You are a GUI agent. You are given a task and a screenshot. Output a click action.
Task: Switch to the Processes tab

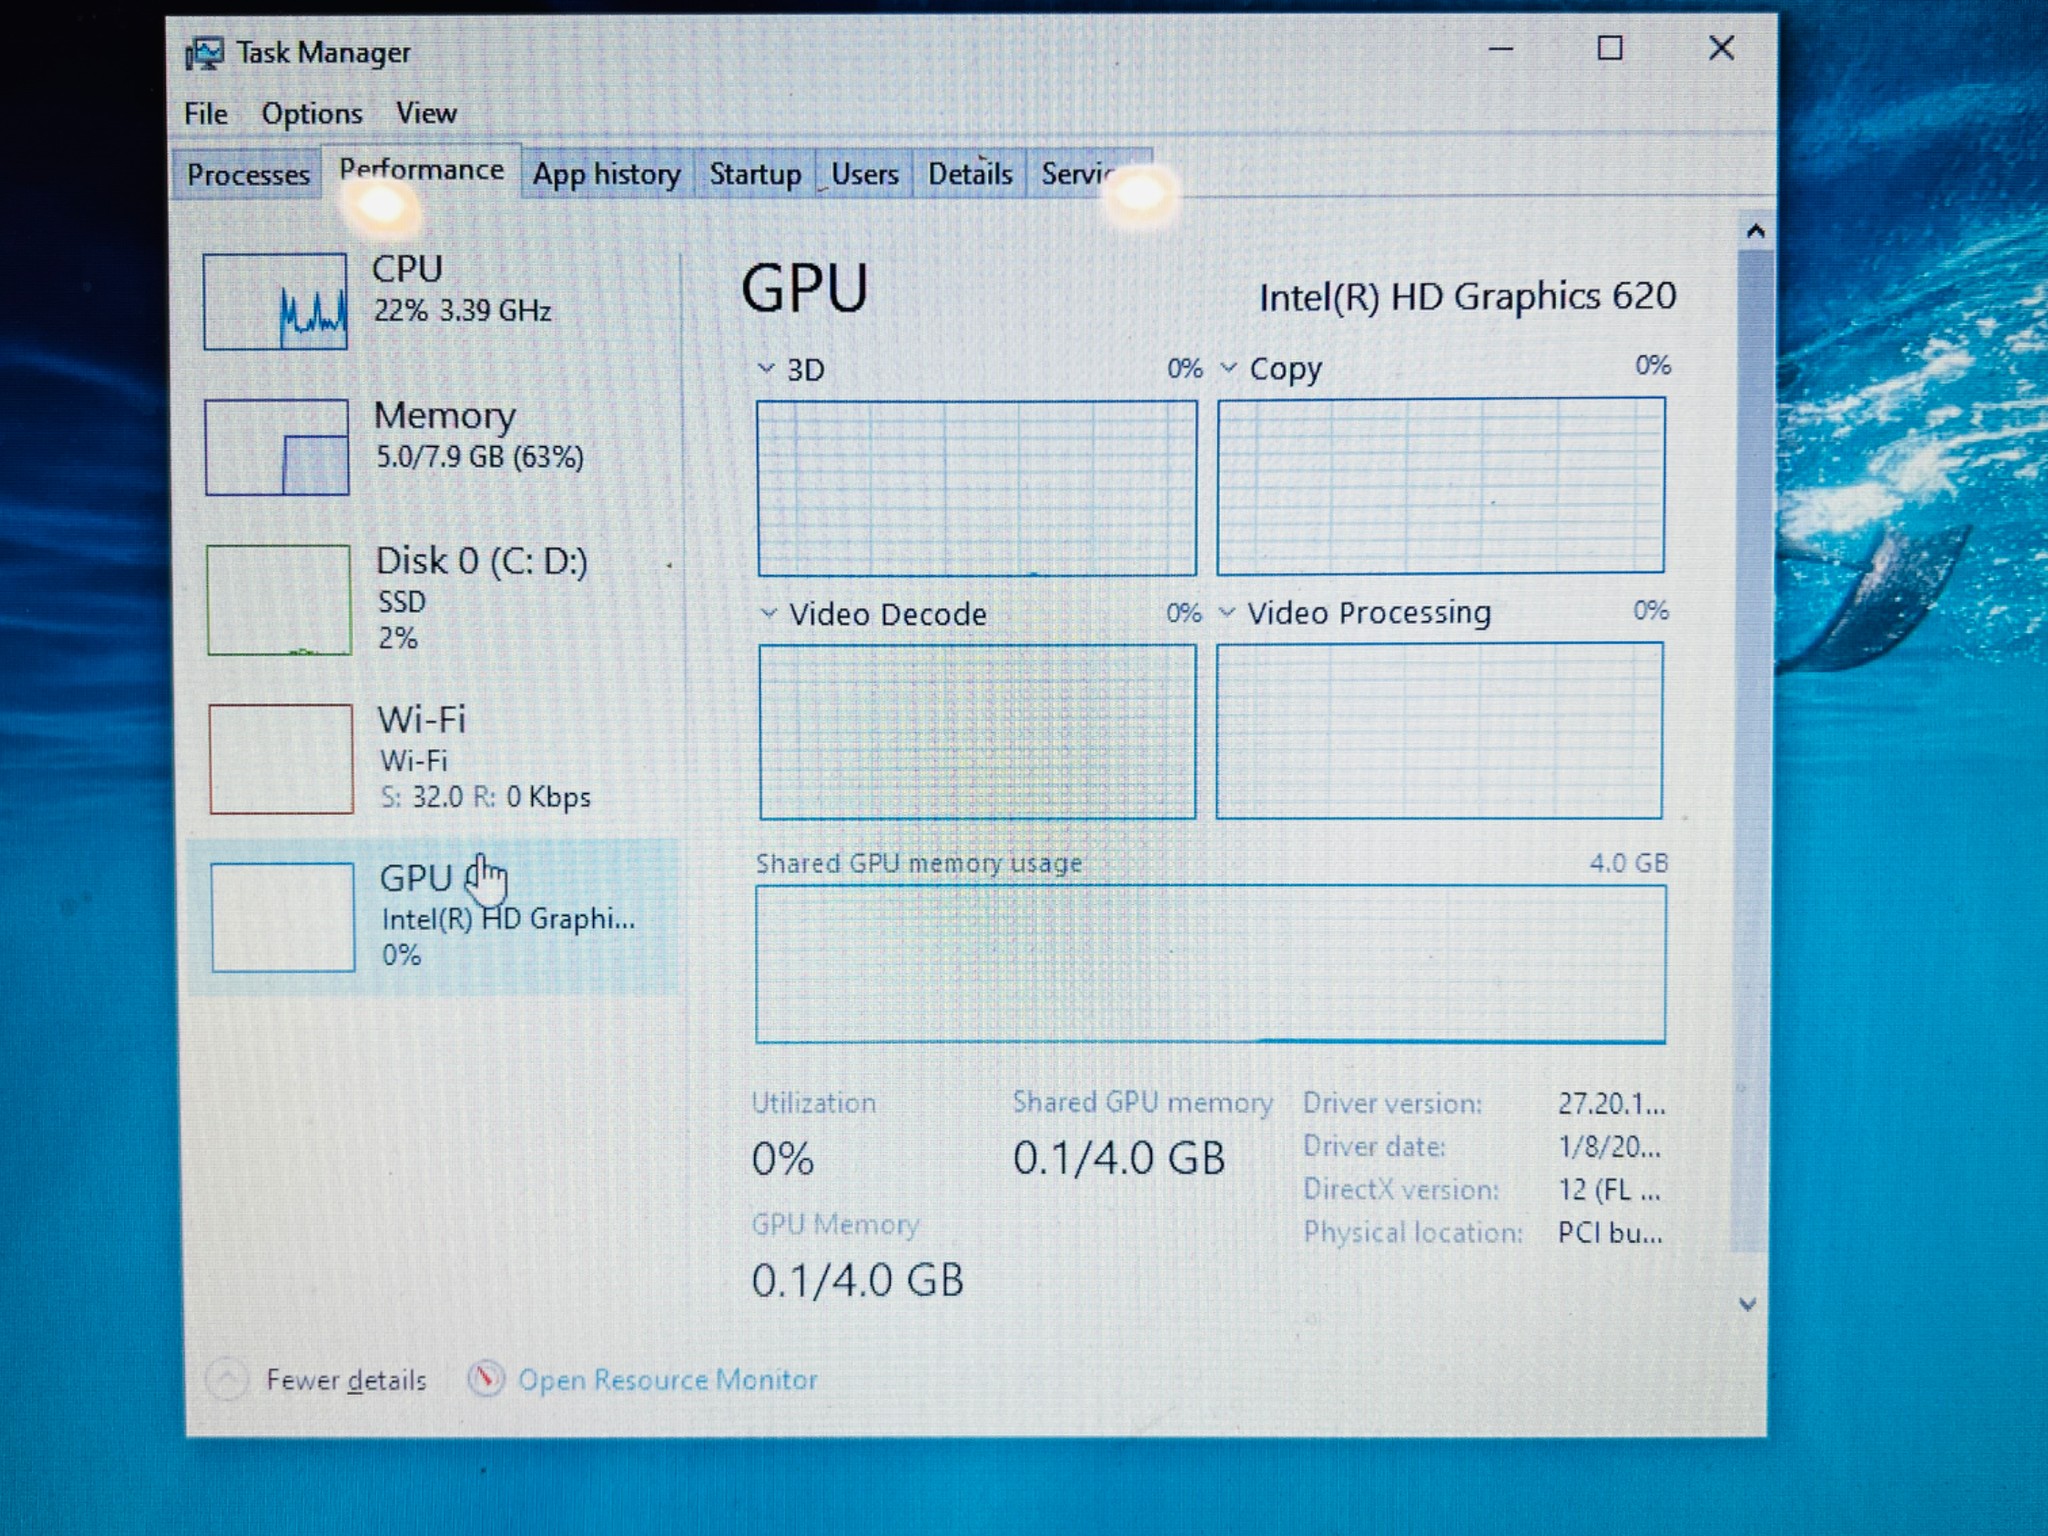(248, 175)
